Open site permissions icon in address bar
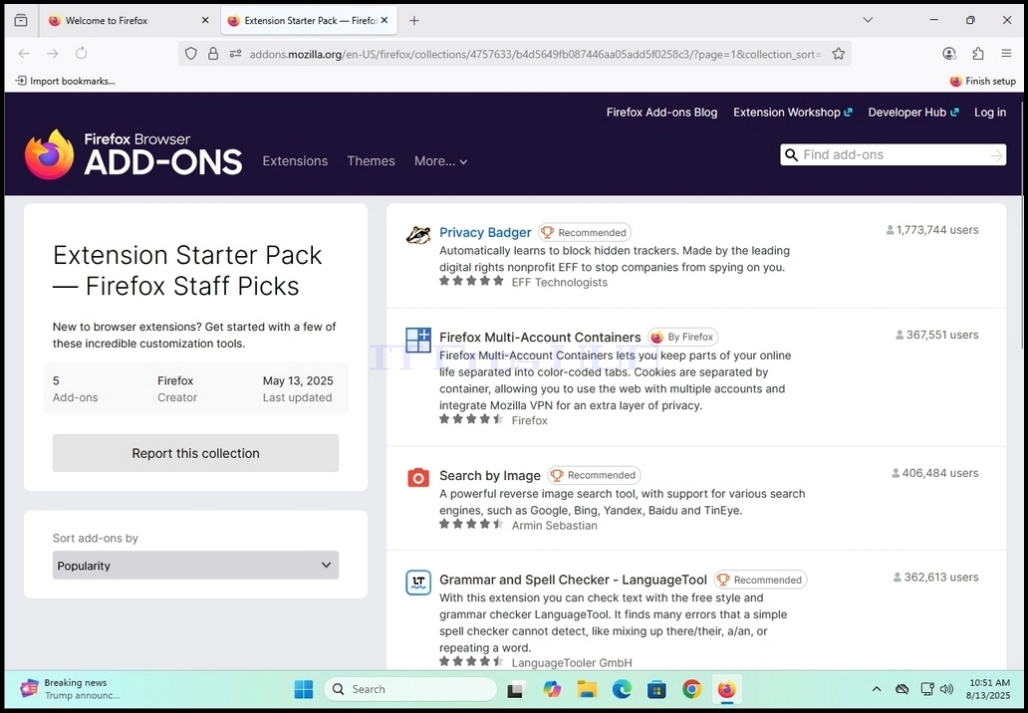Viewport: 1028px width, 713px height. (235, 54)
